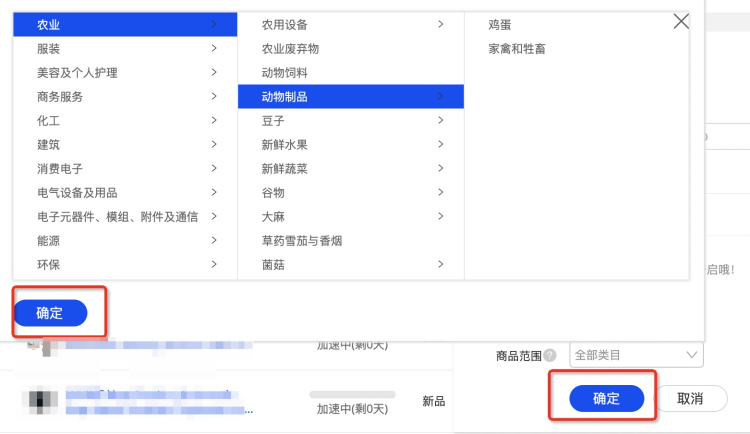Click the help icon beside 商品范围
750x434 pixels.
(x=550, y=356)
